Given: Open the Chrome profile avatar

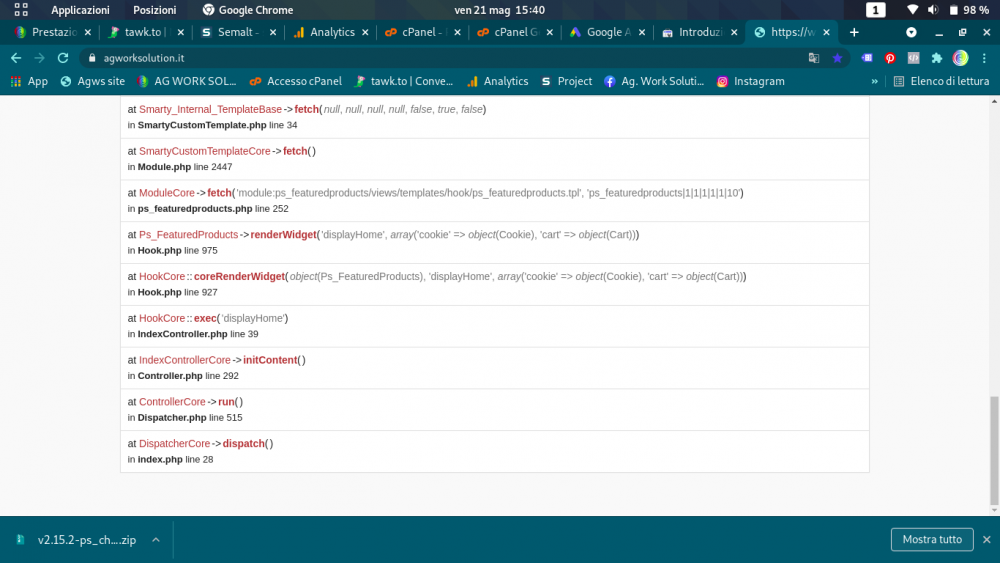Looking at the screenshot, I should click(960, 58).
